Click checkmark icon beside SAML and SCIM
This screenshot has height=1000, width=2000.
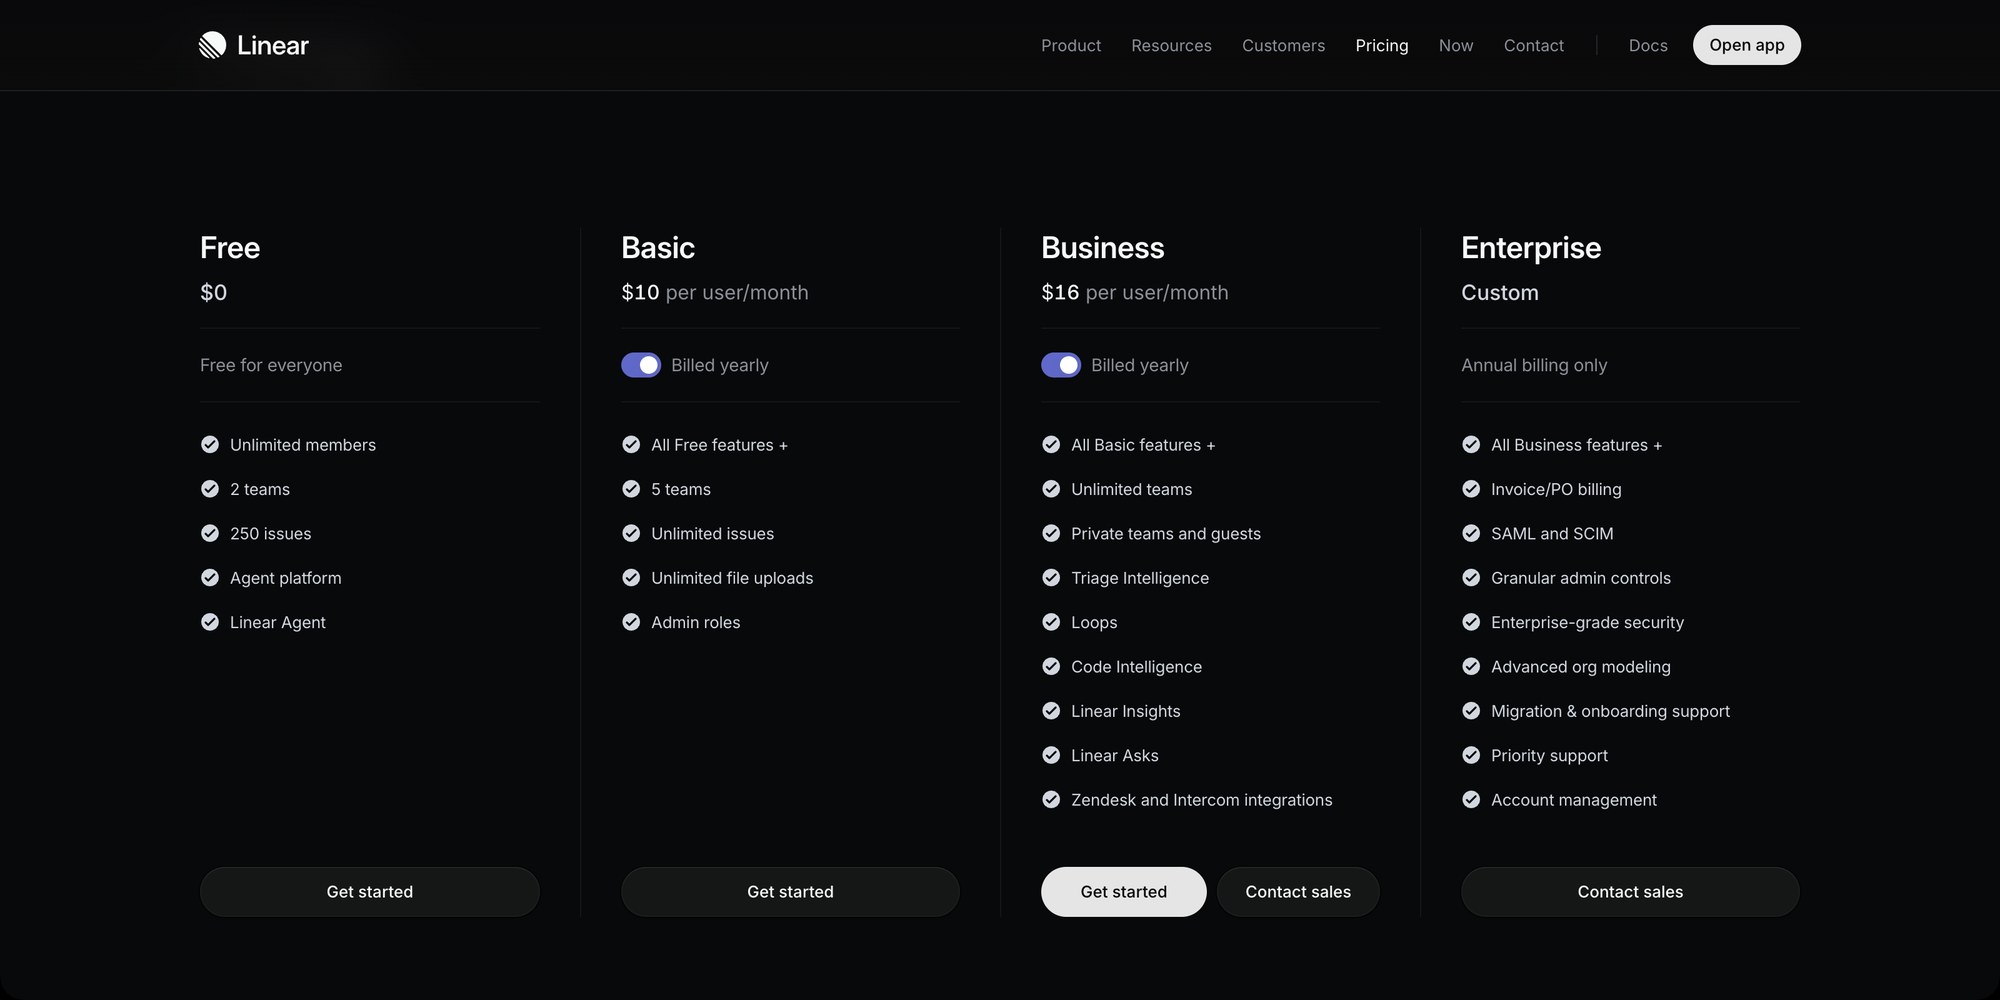1471,533
